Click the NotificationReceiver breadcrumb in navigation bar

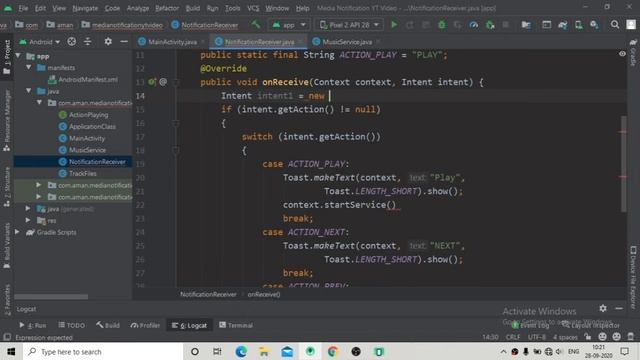click(204, 25)
